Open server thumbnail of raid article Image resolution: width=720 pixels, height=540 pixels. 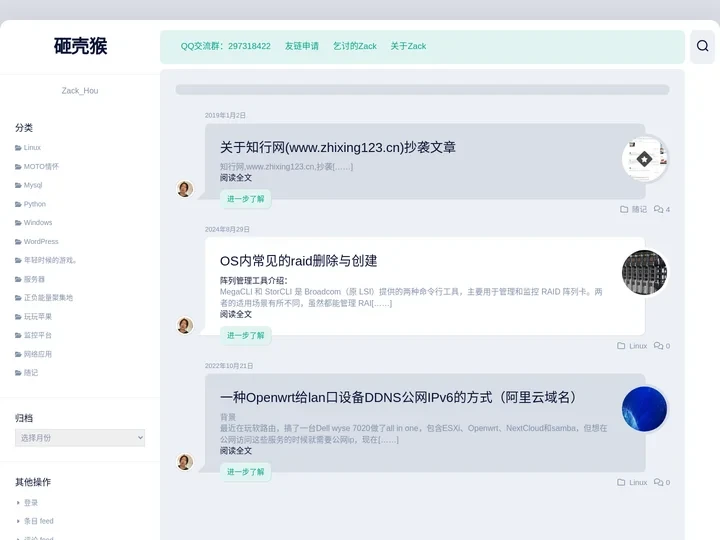(x=644, y=272)
